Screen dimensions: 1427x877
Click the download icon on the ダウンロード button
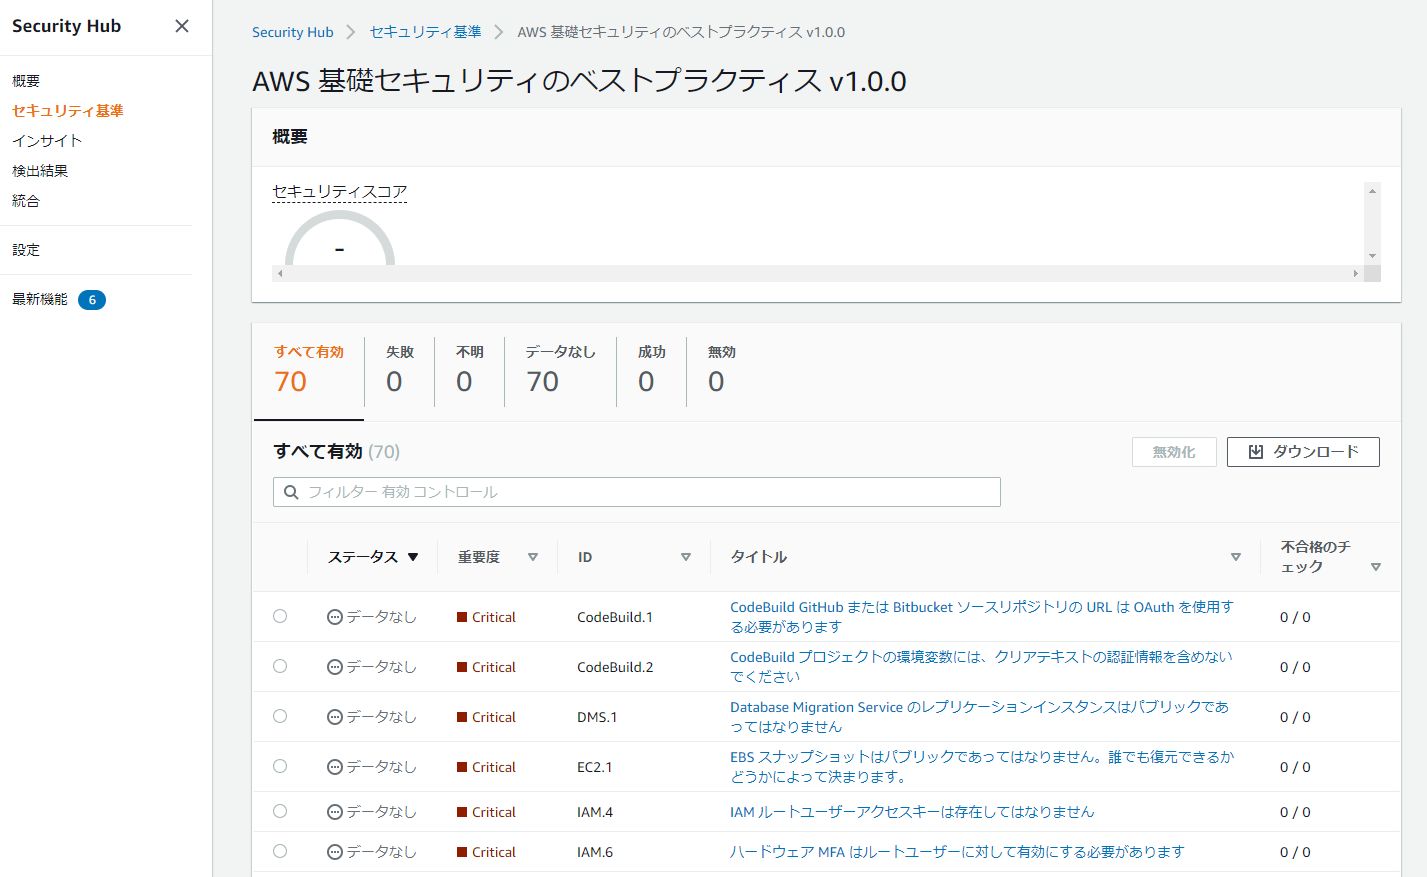[x=1256, y=452]
